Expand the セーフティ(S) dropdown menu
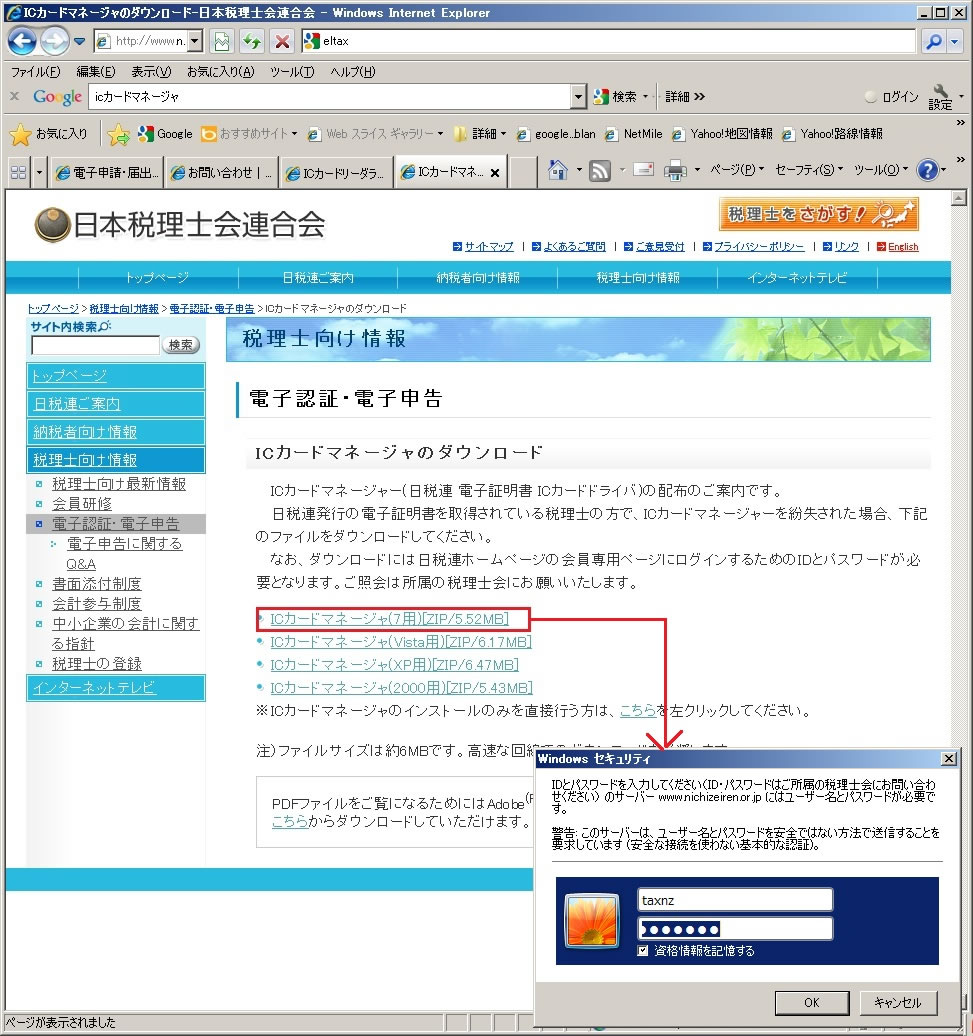This screenshot has width=973, height=1036. tap(809, 170)
